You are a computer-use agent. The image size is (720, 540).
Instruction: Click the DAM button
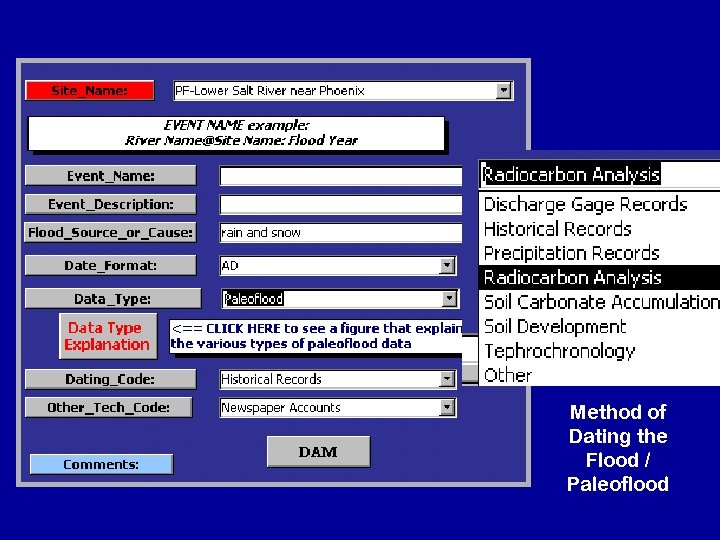318,452
